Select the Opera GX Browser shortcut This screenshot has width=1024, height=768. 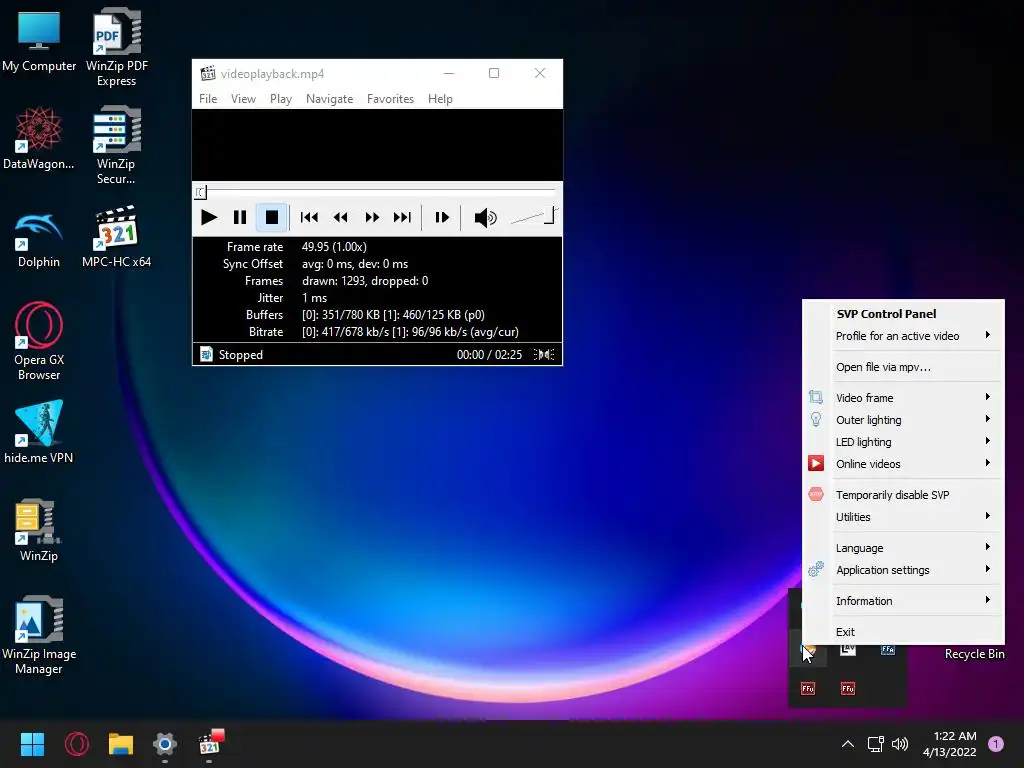(x=39, y=341)
